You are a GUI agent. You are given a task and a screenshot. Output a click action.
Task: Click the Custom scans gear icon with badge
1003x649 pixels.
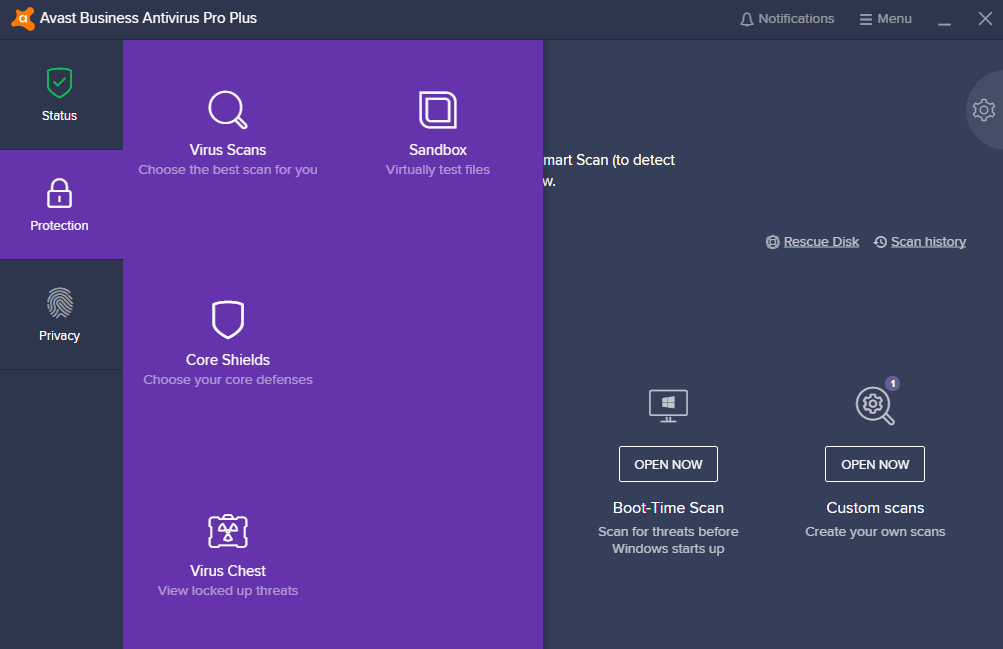pyautogui.click(x=874, y=405)
